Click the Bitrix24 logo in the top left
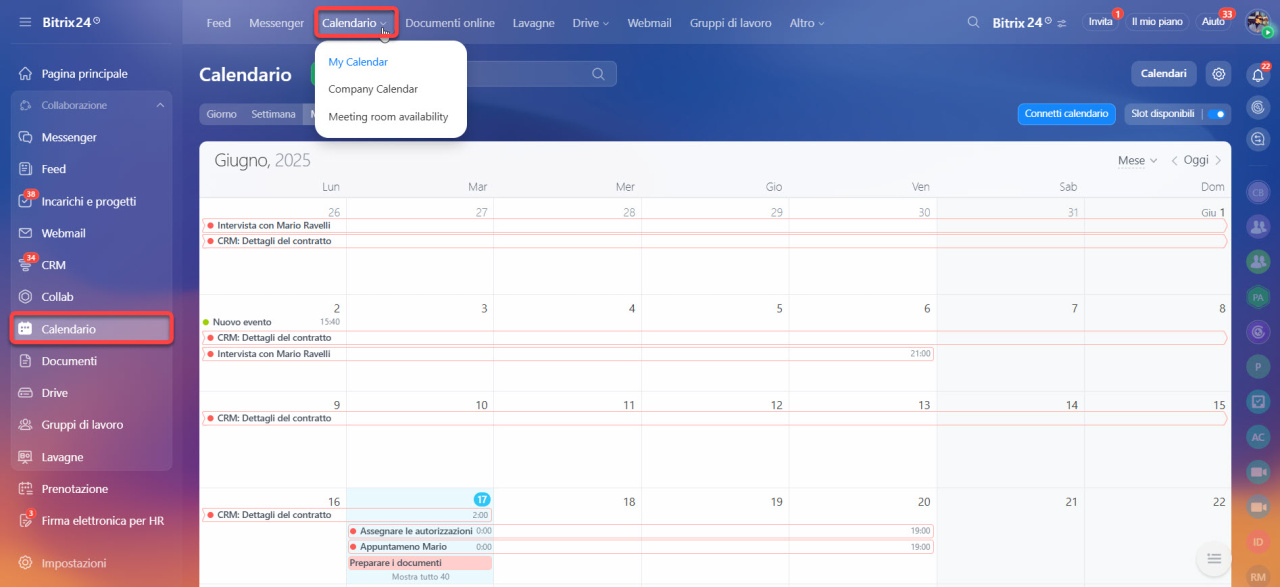The image size is (1280, 587). coord(71,22)
